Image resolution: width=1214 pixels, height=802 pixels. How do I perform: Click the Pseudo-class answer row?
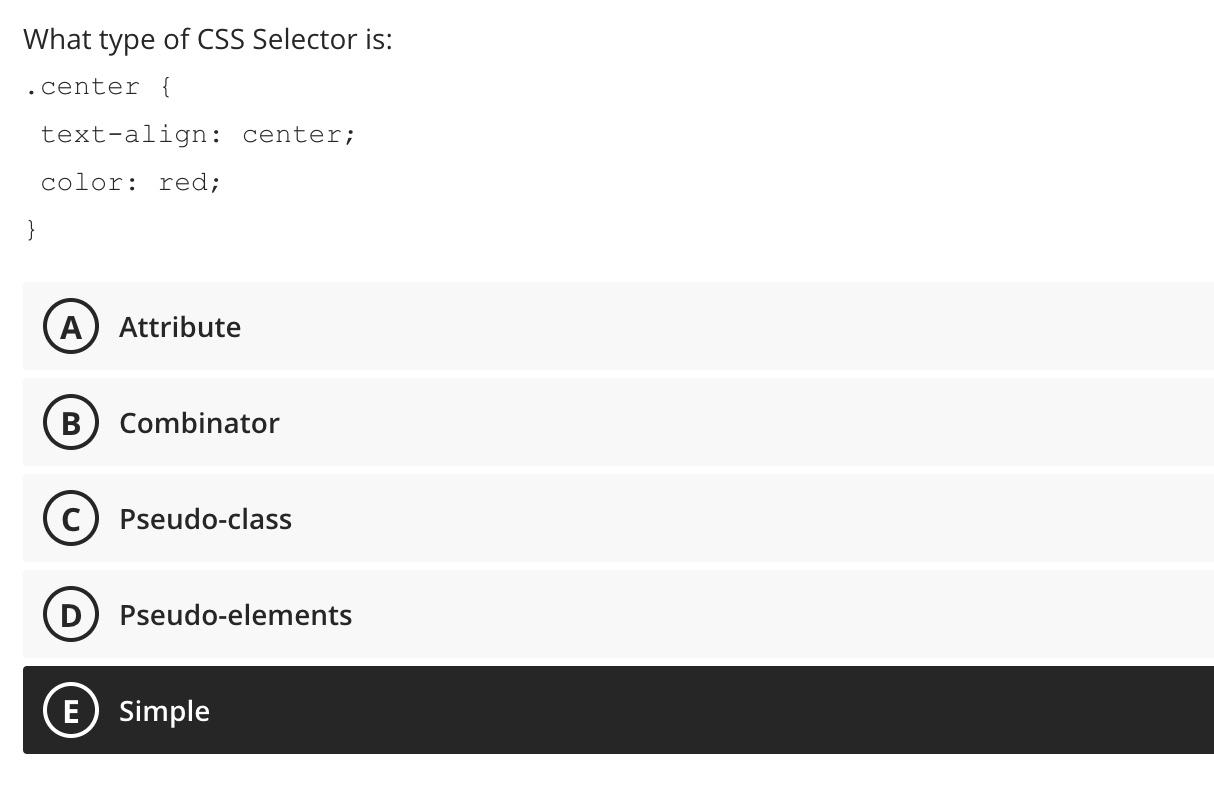pos(600,518)
